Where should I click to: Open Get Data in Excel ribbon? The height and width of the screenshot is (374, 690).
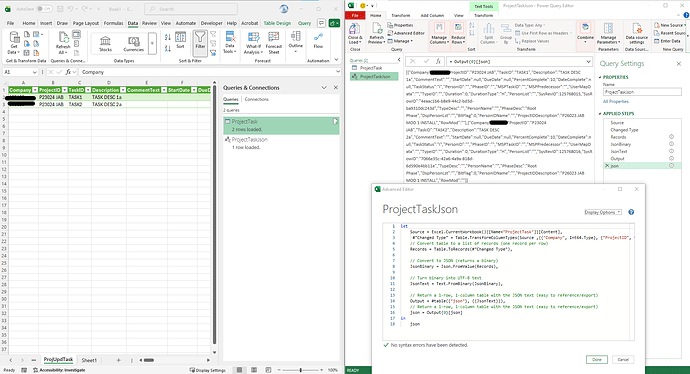coord(14,43)
